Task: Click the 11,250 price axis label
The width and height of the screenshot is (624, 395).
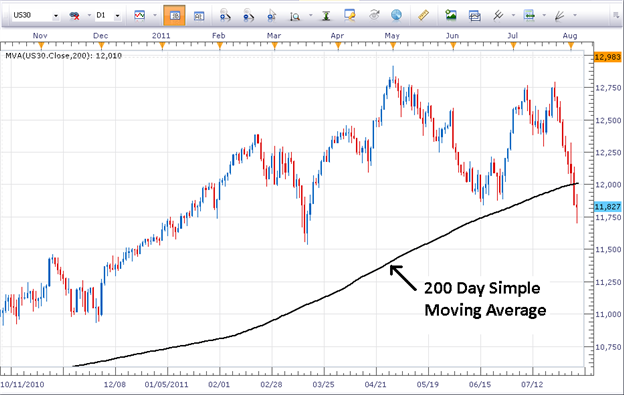Action: click(608, 282)
